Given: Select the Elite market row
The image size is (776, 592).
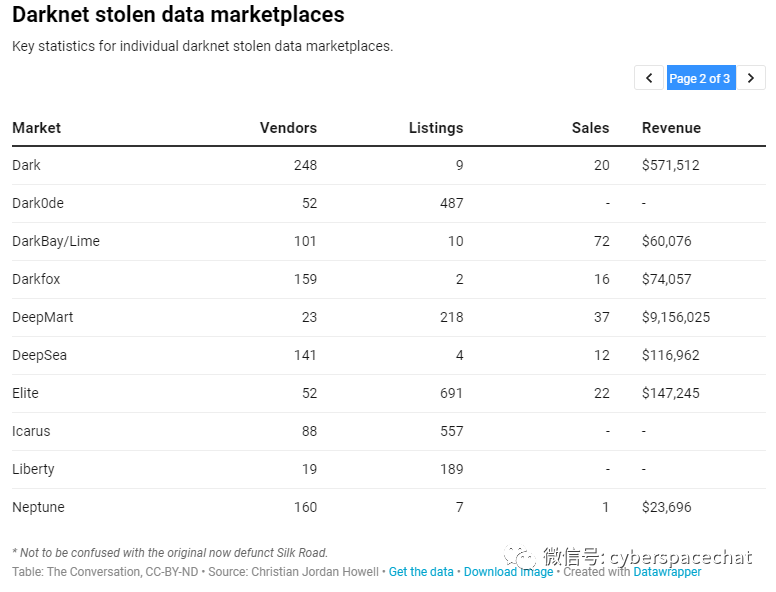Looking at the screenshot, I should pos(388,394).
